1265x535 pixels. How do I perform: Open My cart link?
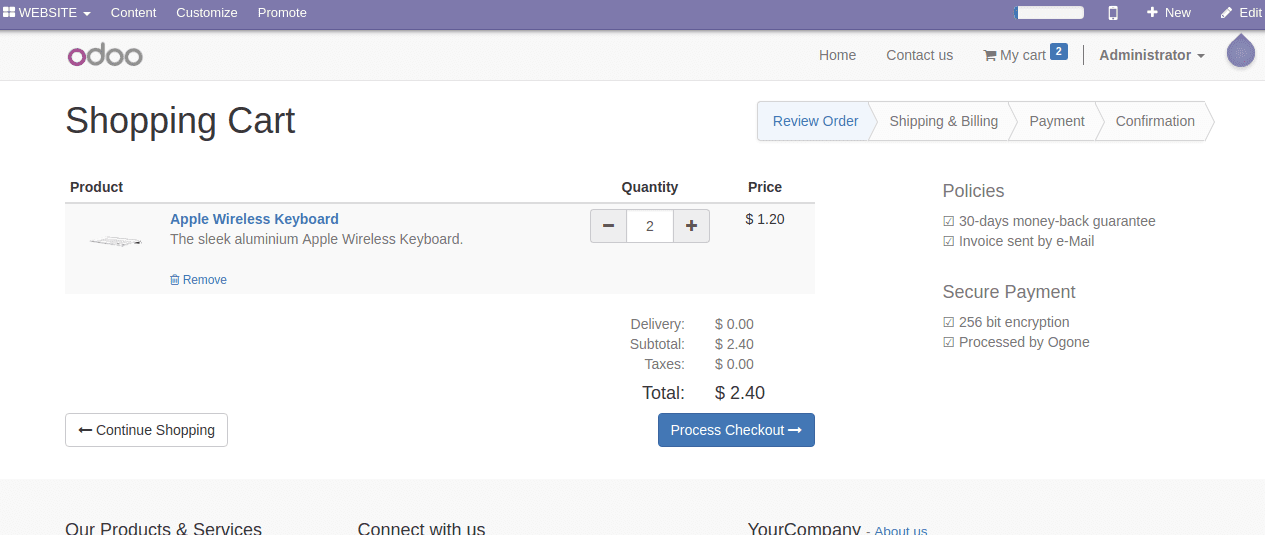1014,55
